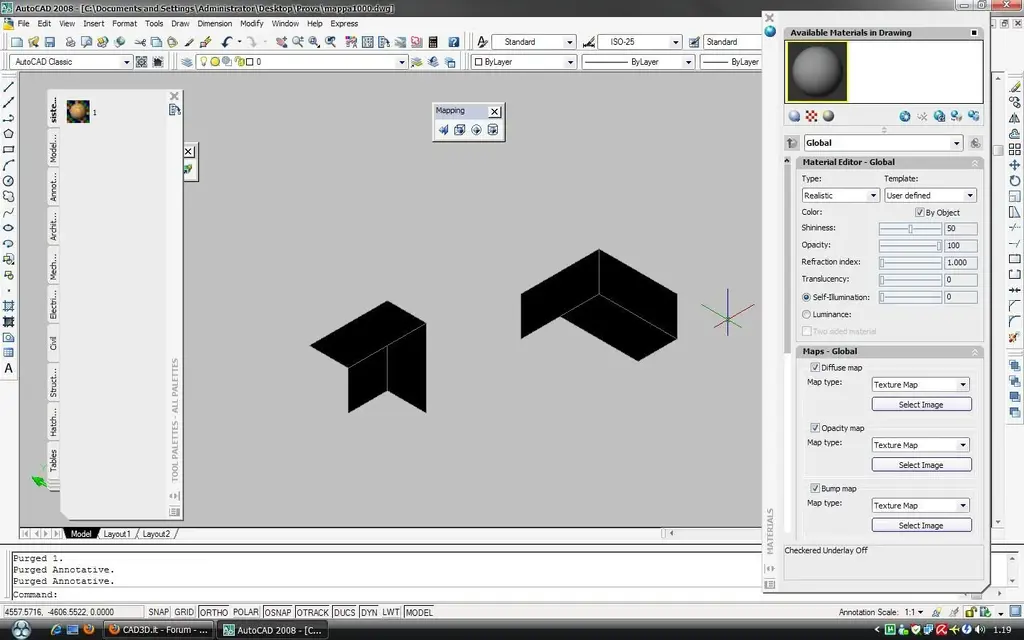Screen dimensions: 1024x640
Task: Select the Circle draw tool
Action: (x=8, y=181)
